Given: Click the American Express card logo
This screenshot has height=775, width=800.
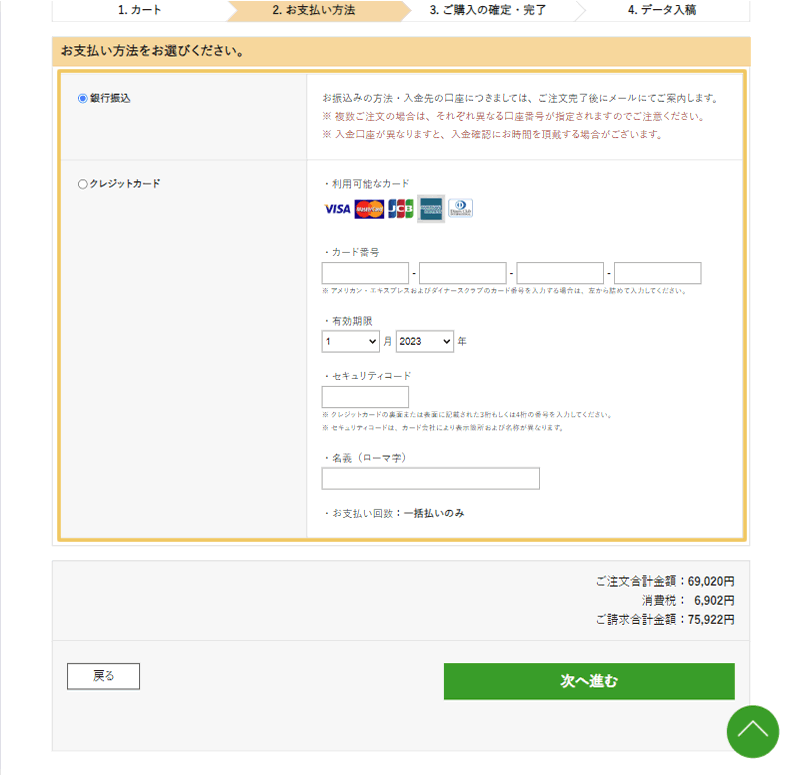Looking at the screenshot, I should [431, 208].
